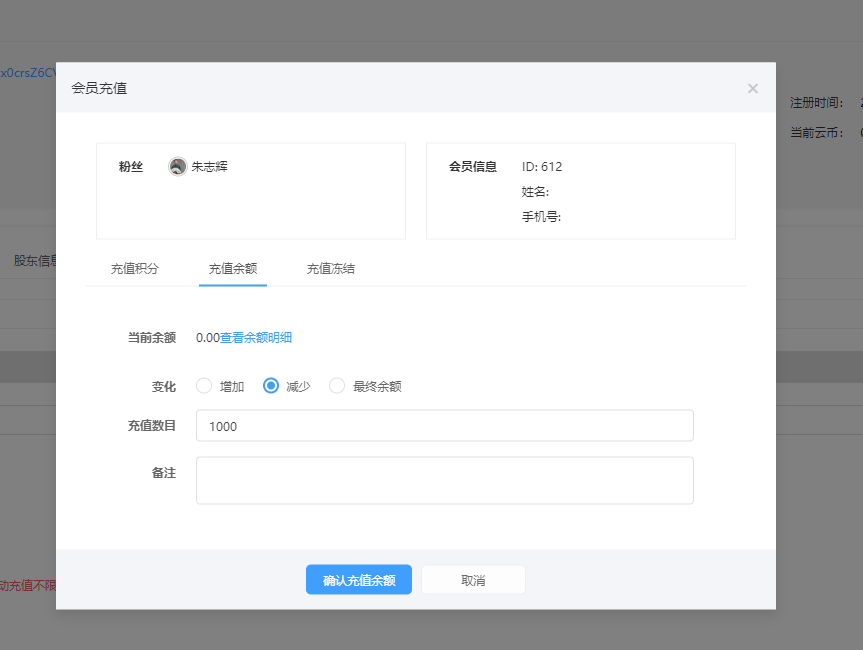
Task: Switch to the 充值积分 tab
Action: click(135, 269)
